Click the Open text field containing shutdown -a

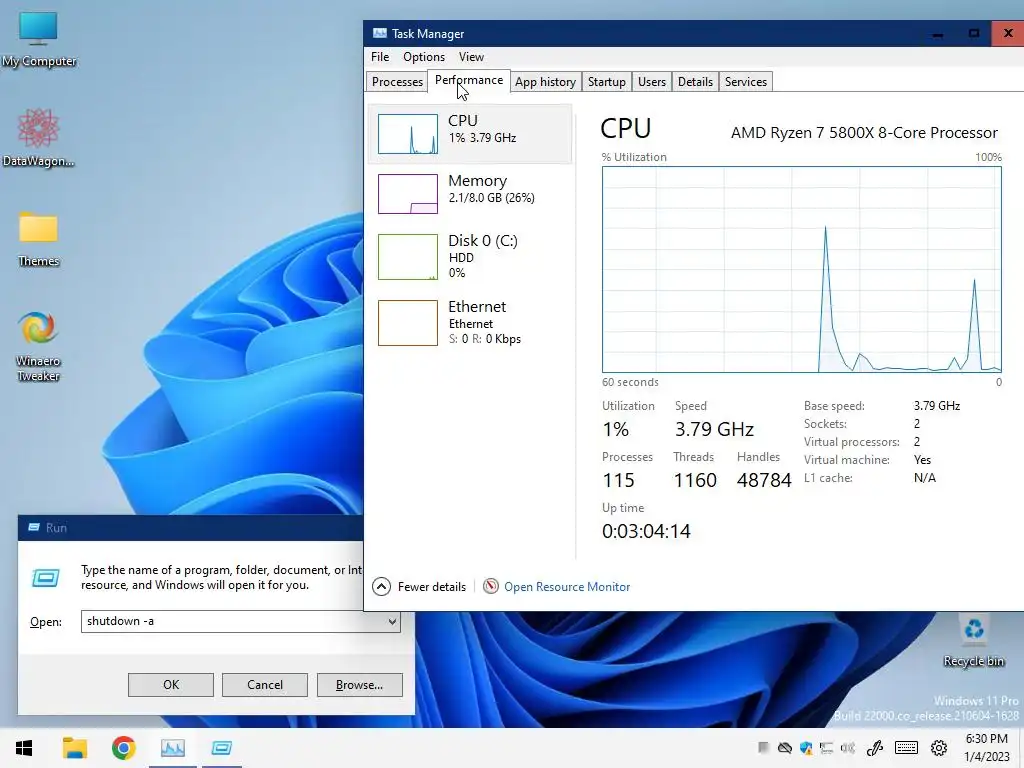point(240,621)
